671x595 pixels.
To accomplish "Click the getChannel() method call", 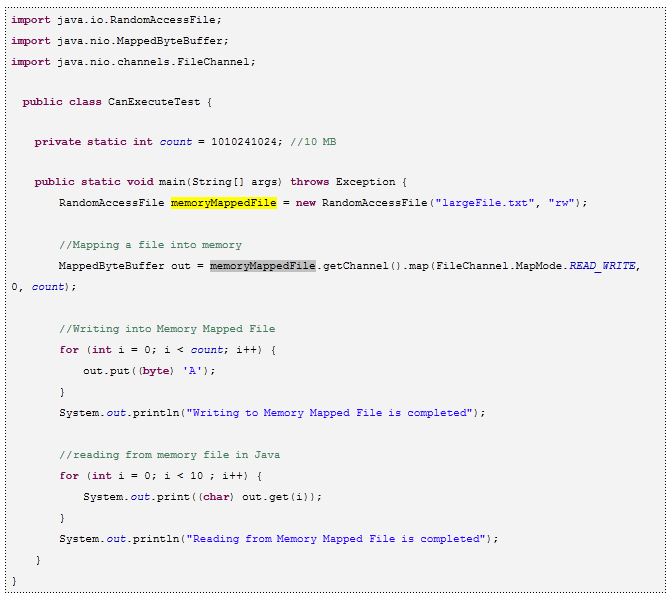I will click(x=357, y=266).
